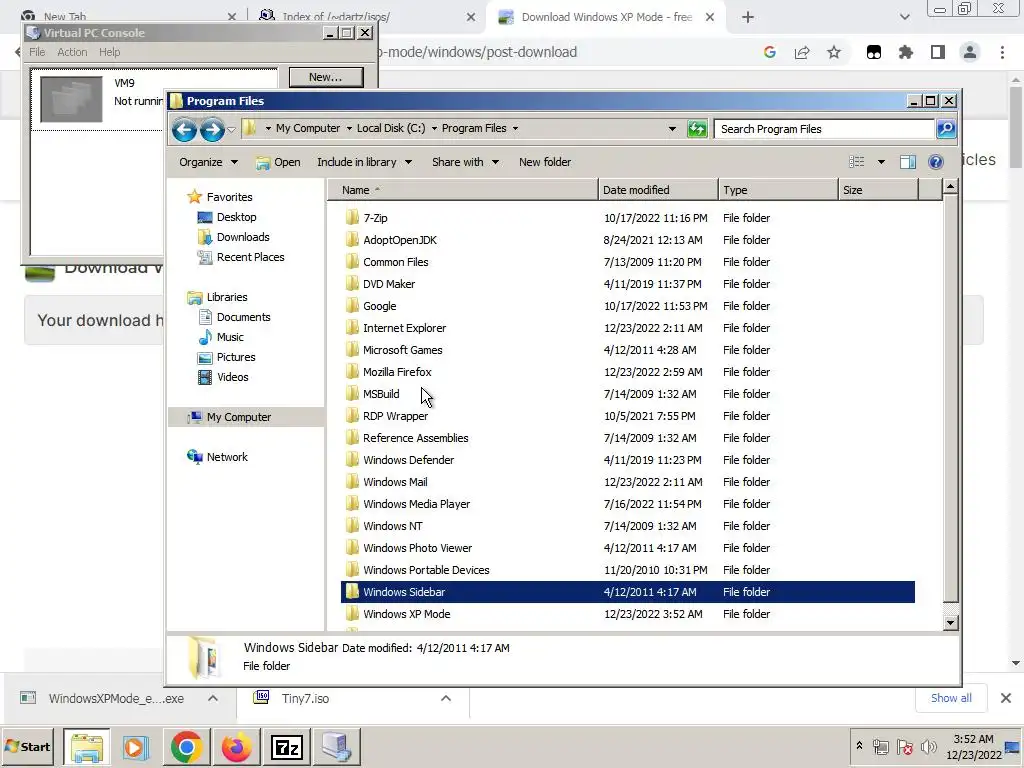The width and height of the screenshot is (1024, 768).
Task: Open Chrome three-dot menu
Action: pyautogui.click(x=1002, y=52)
